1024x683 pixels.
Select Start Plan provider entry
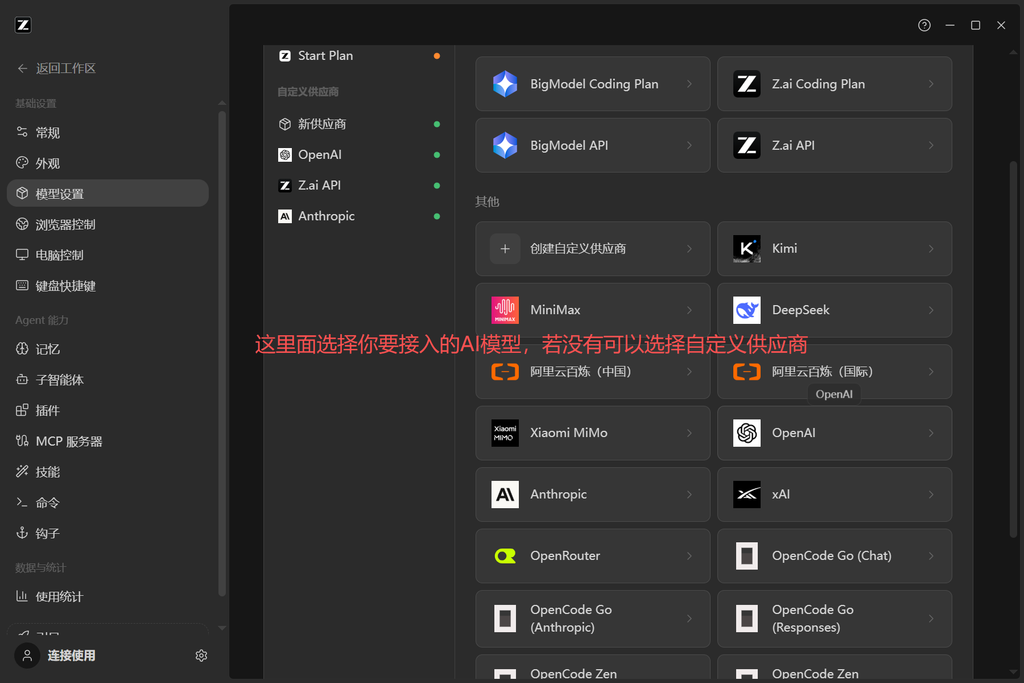(359, 56)
